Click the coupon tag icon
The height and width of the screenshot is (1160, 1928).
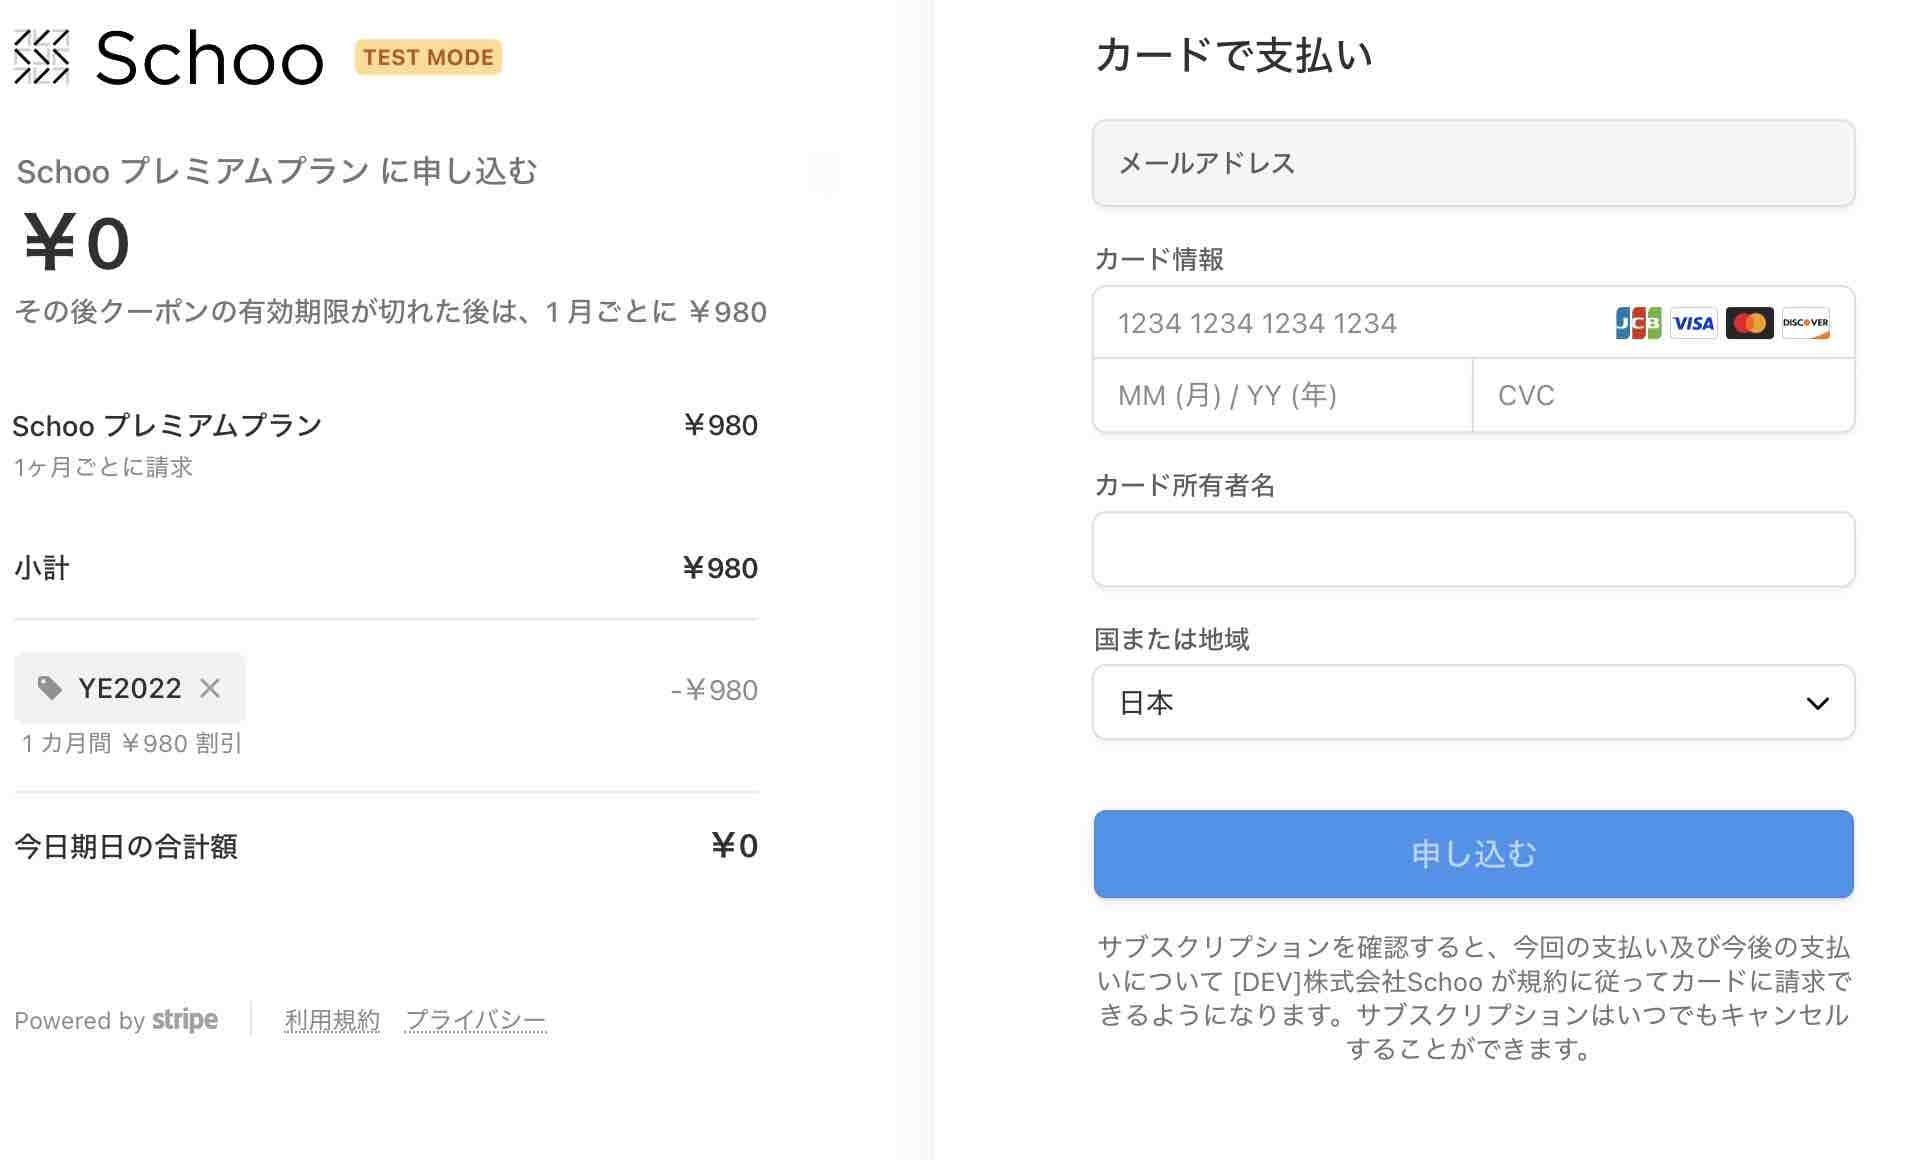(x=49, y=688)
